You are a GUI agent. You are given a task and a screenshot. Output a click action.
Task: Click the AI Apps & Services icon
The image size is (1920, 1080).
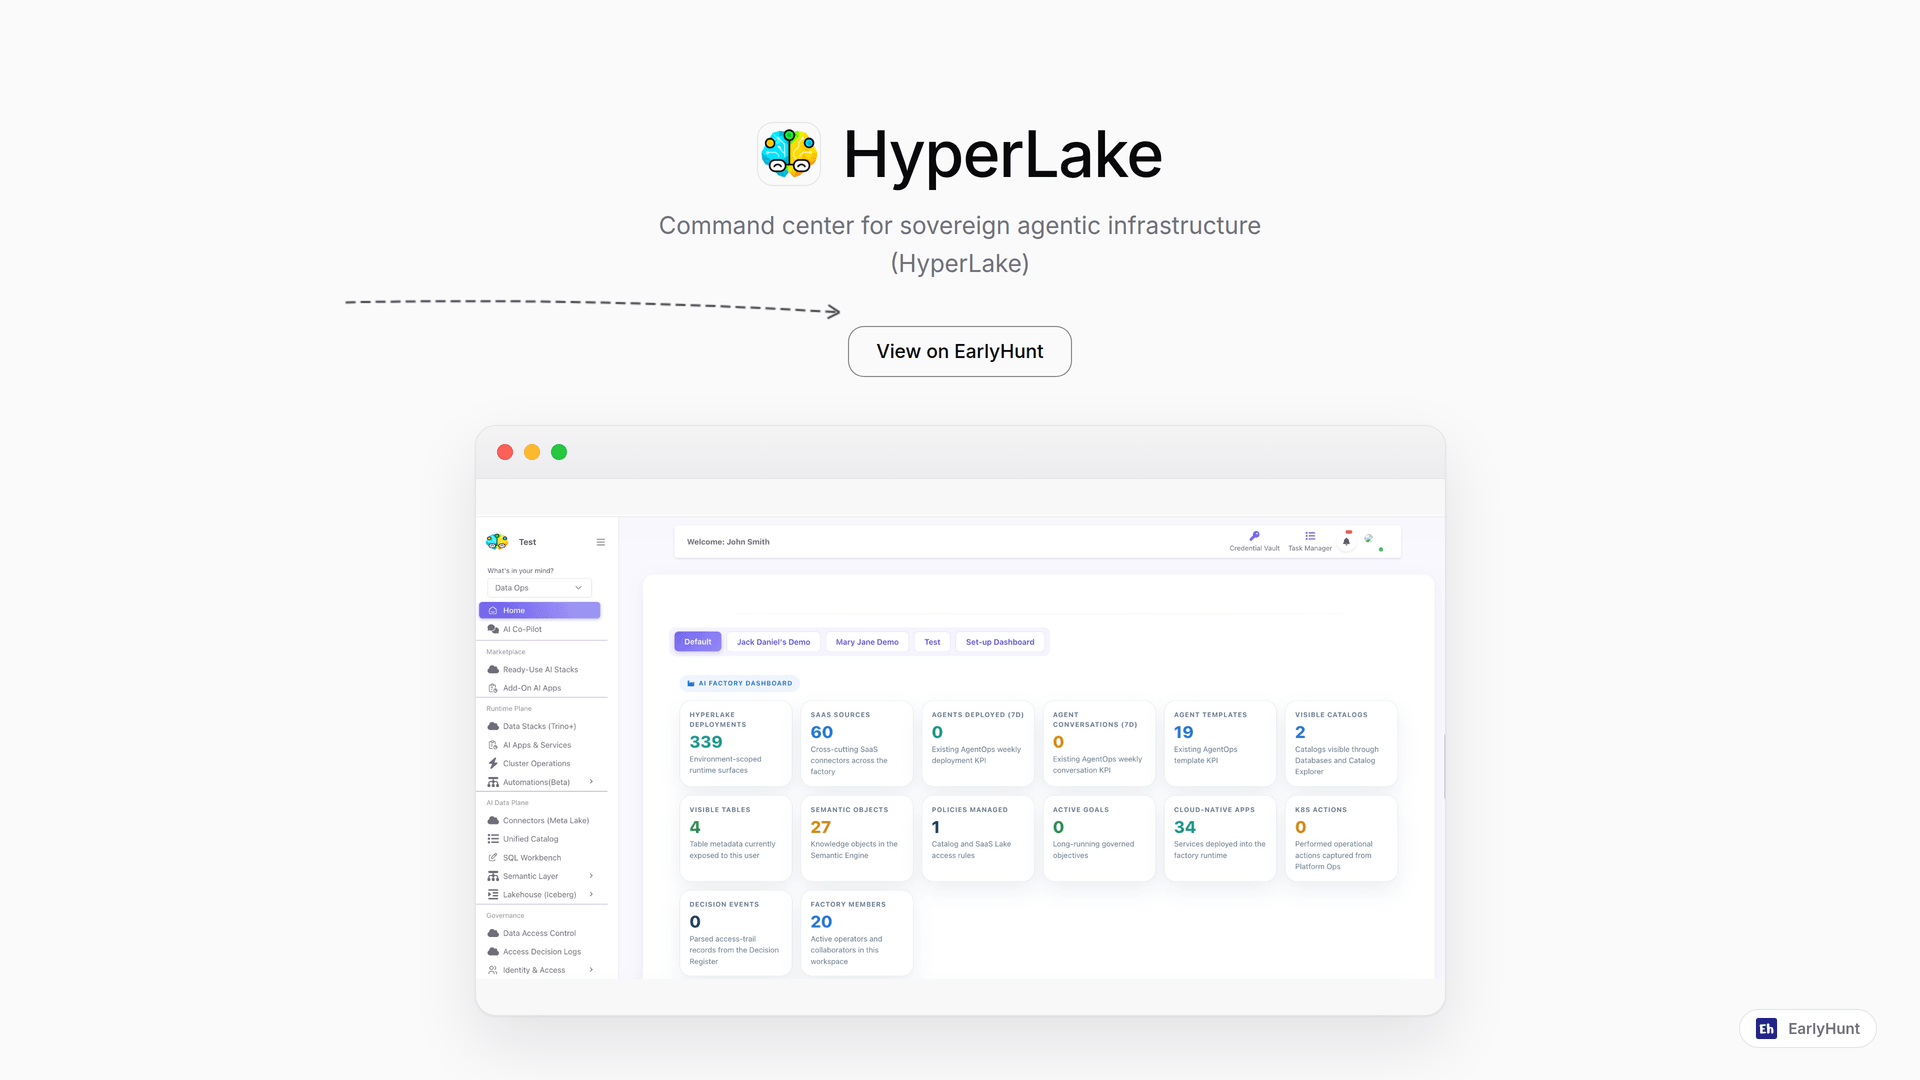(493, 745)
